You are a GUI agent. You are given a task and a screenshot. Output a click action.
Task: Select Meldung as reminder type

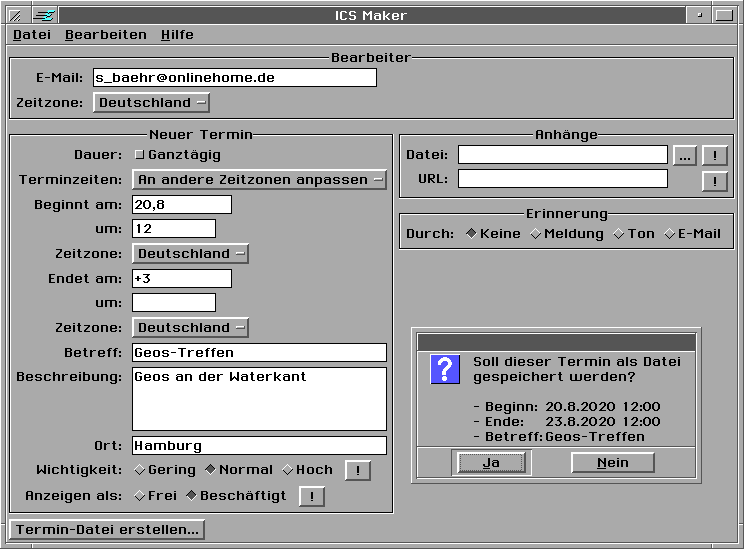point(536,234)
